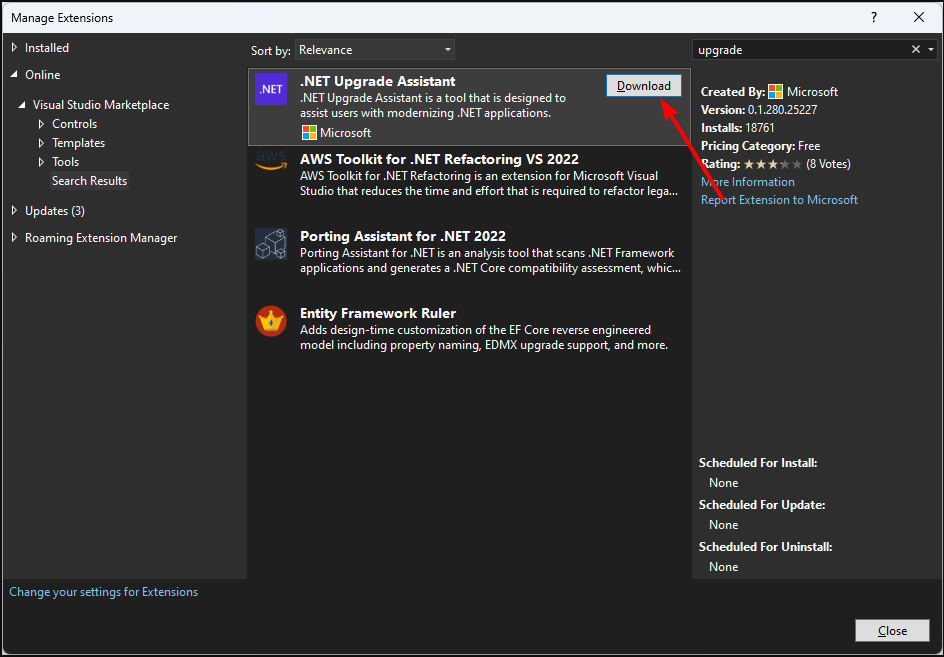
Task: Download the .NET Upgrade Assistant extension
Action: [x=644, y=86]
